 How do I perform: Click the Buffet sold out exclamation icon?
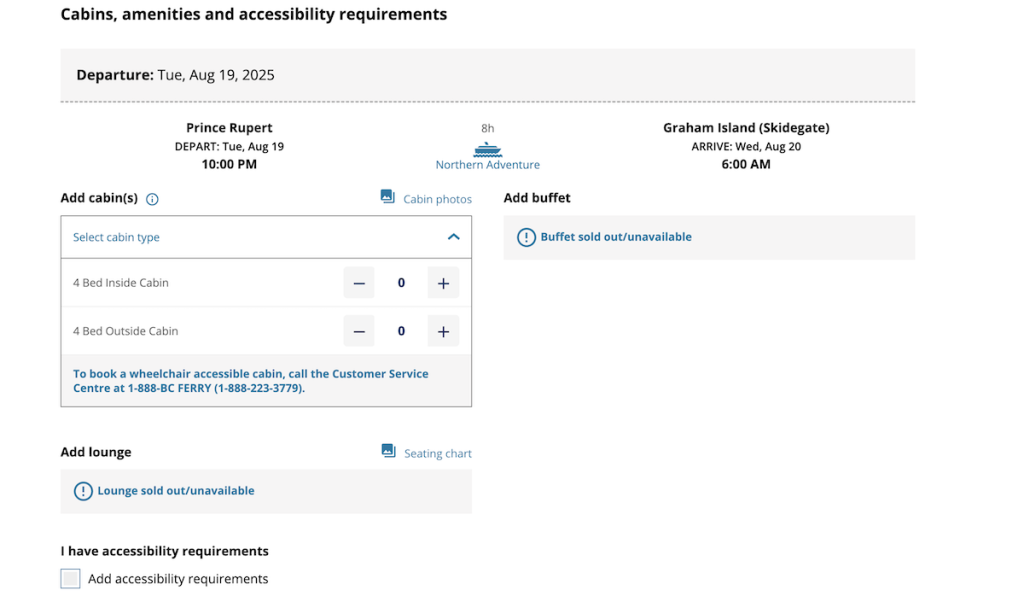tap(526, 237)
